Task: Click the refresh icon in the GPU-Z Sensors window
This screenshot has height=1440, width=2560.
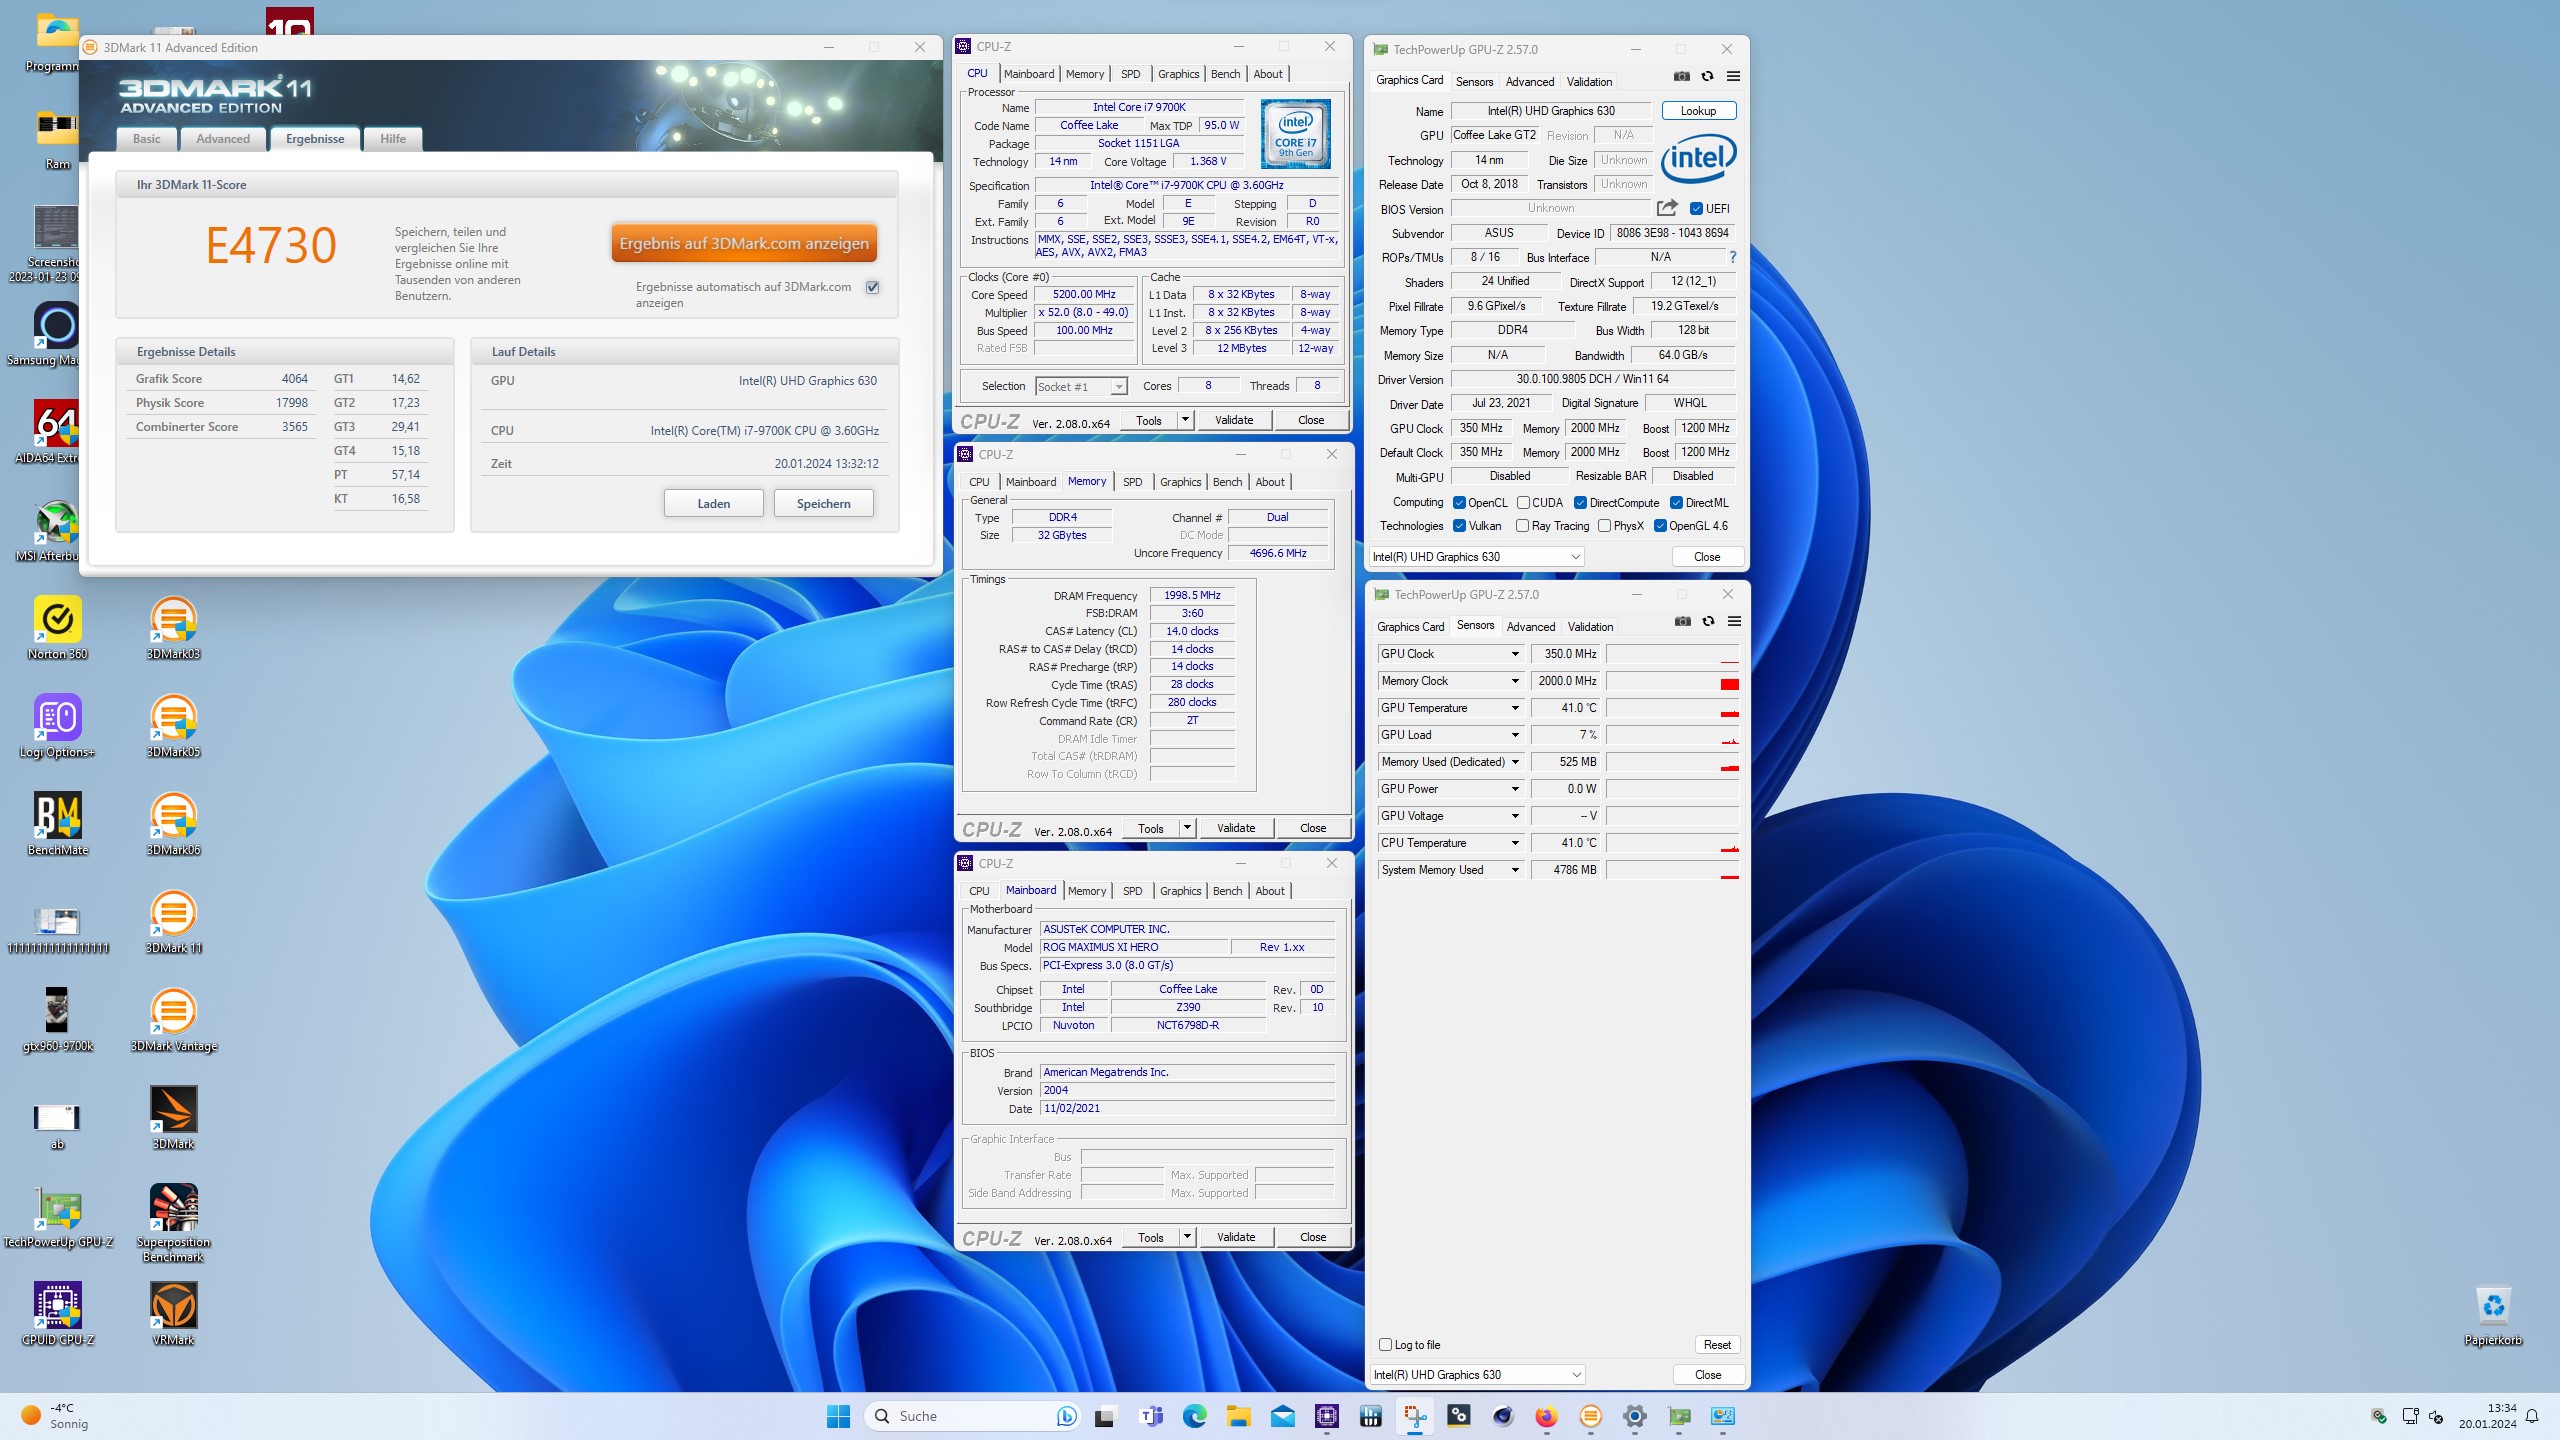Action: (x=1708, y=621)
